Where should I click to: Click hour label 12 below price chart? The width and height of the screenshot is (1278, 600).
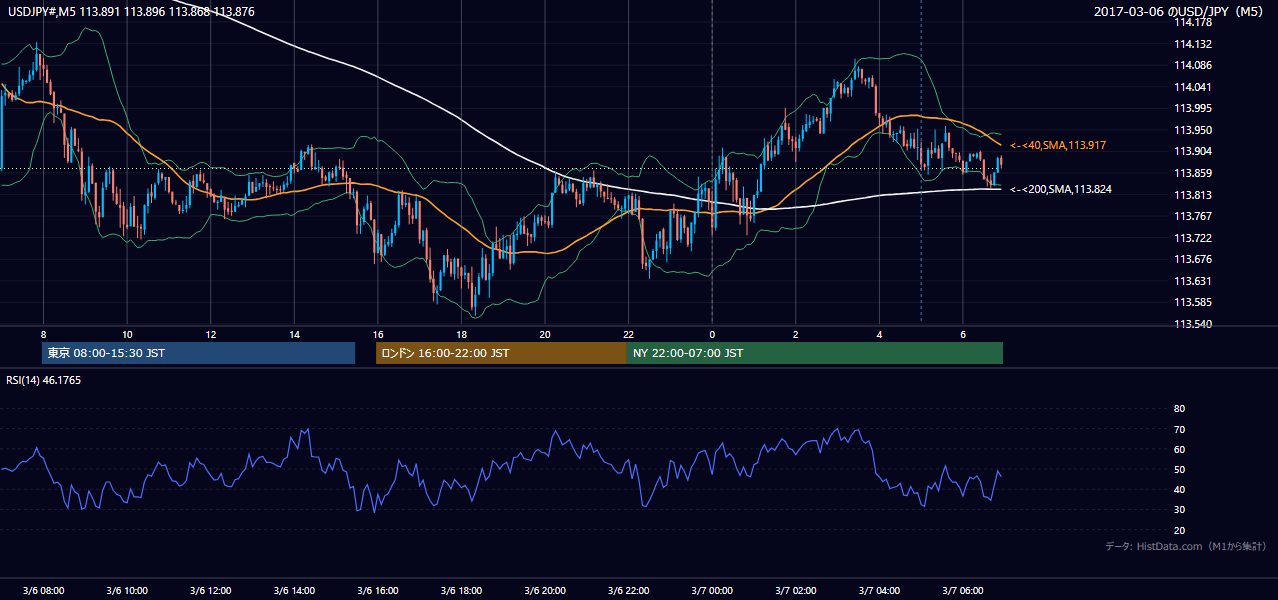pyautogui.click(x=211, y=334)
